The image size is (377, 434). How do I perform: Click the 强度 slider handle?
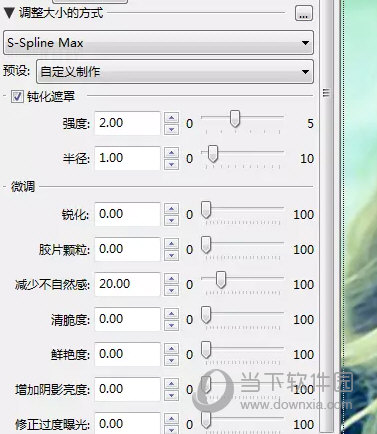pos(235,119)
